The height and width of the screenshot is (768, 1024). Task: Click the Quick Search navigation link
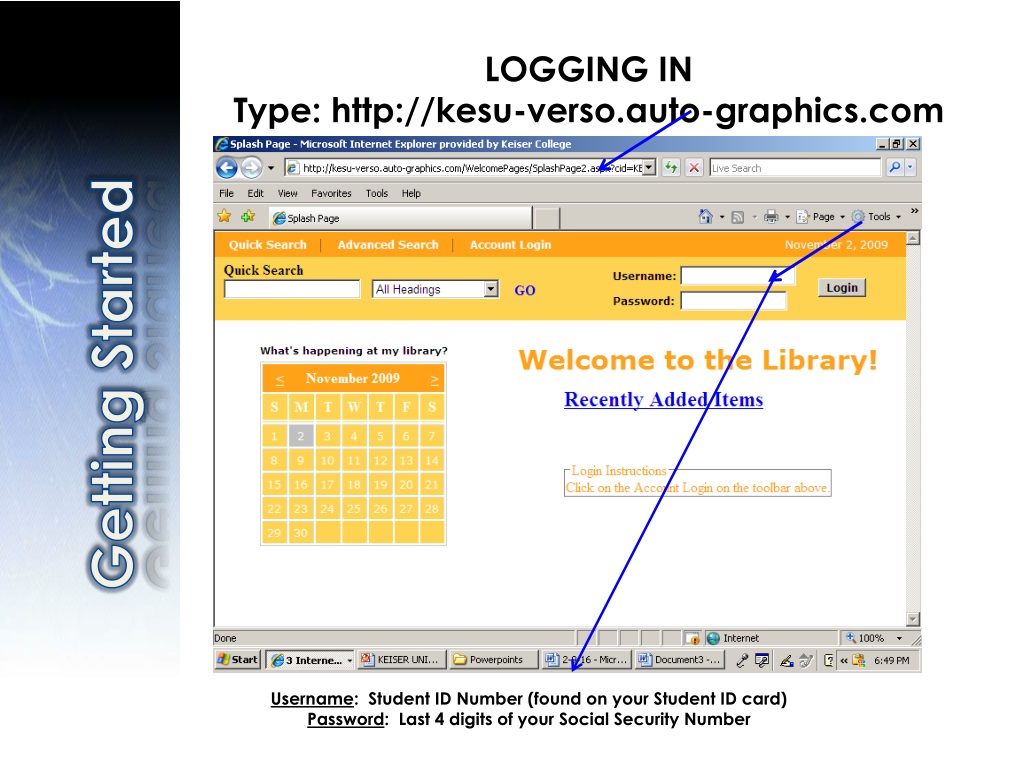pyautogui.click(x=267, y=245)
